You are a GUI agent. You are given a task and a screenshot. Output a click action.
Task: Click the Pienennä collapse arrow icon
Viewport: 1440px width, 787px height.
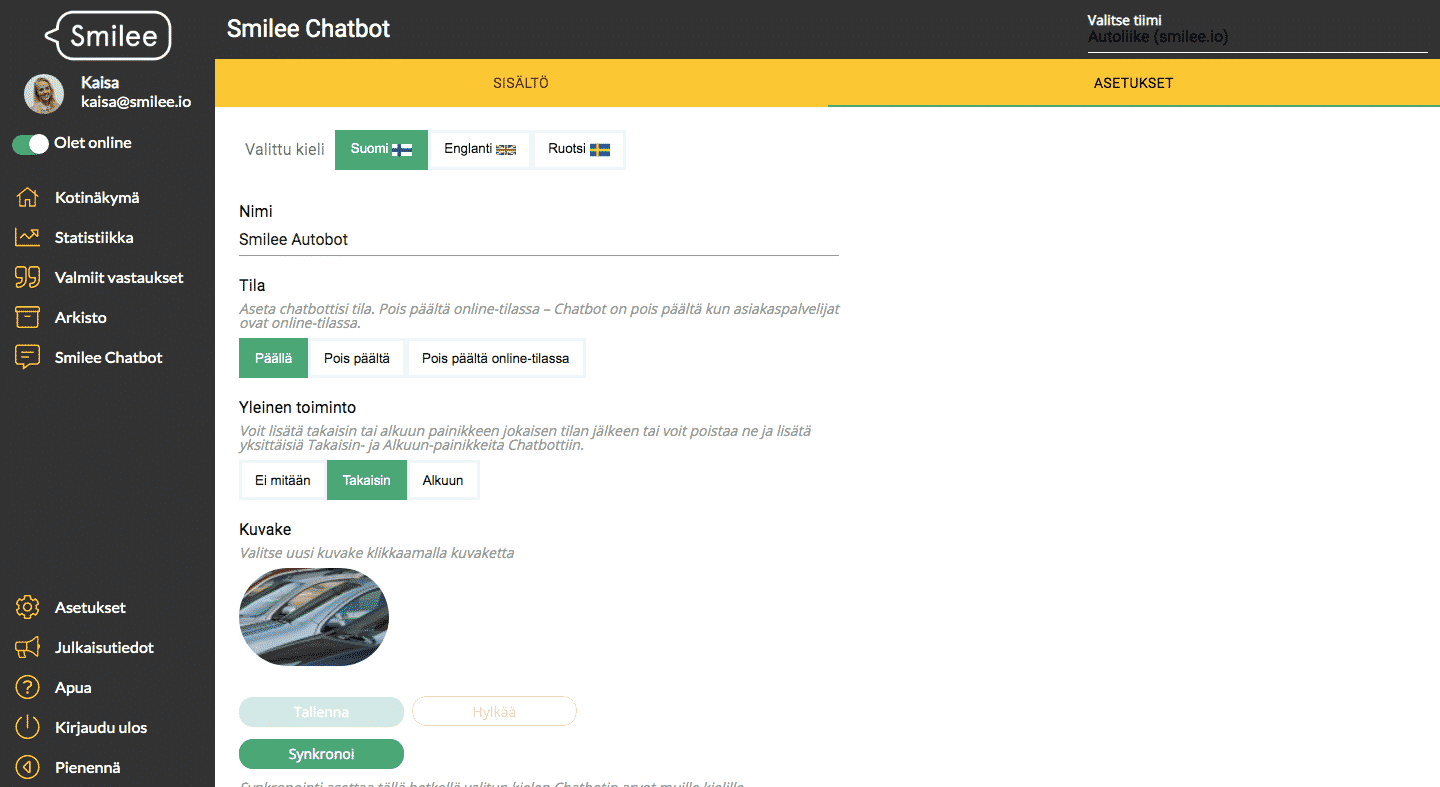pos(27,768)
